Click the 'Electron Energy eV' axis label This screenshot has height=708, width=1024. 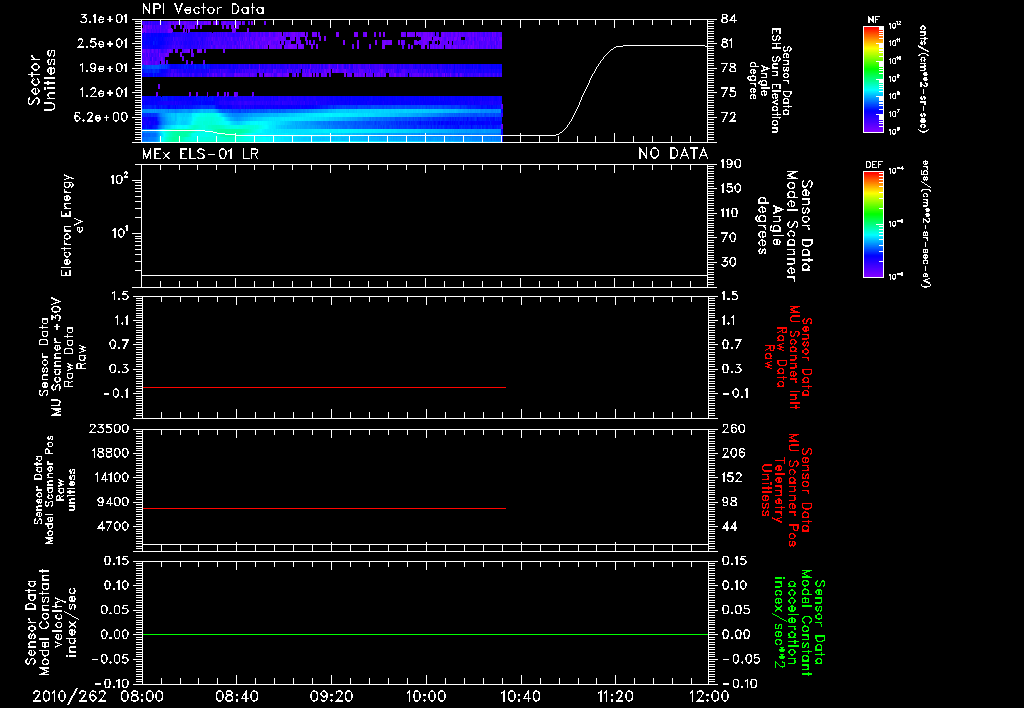(x=72, y=225)
